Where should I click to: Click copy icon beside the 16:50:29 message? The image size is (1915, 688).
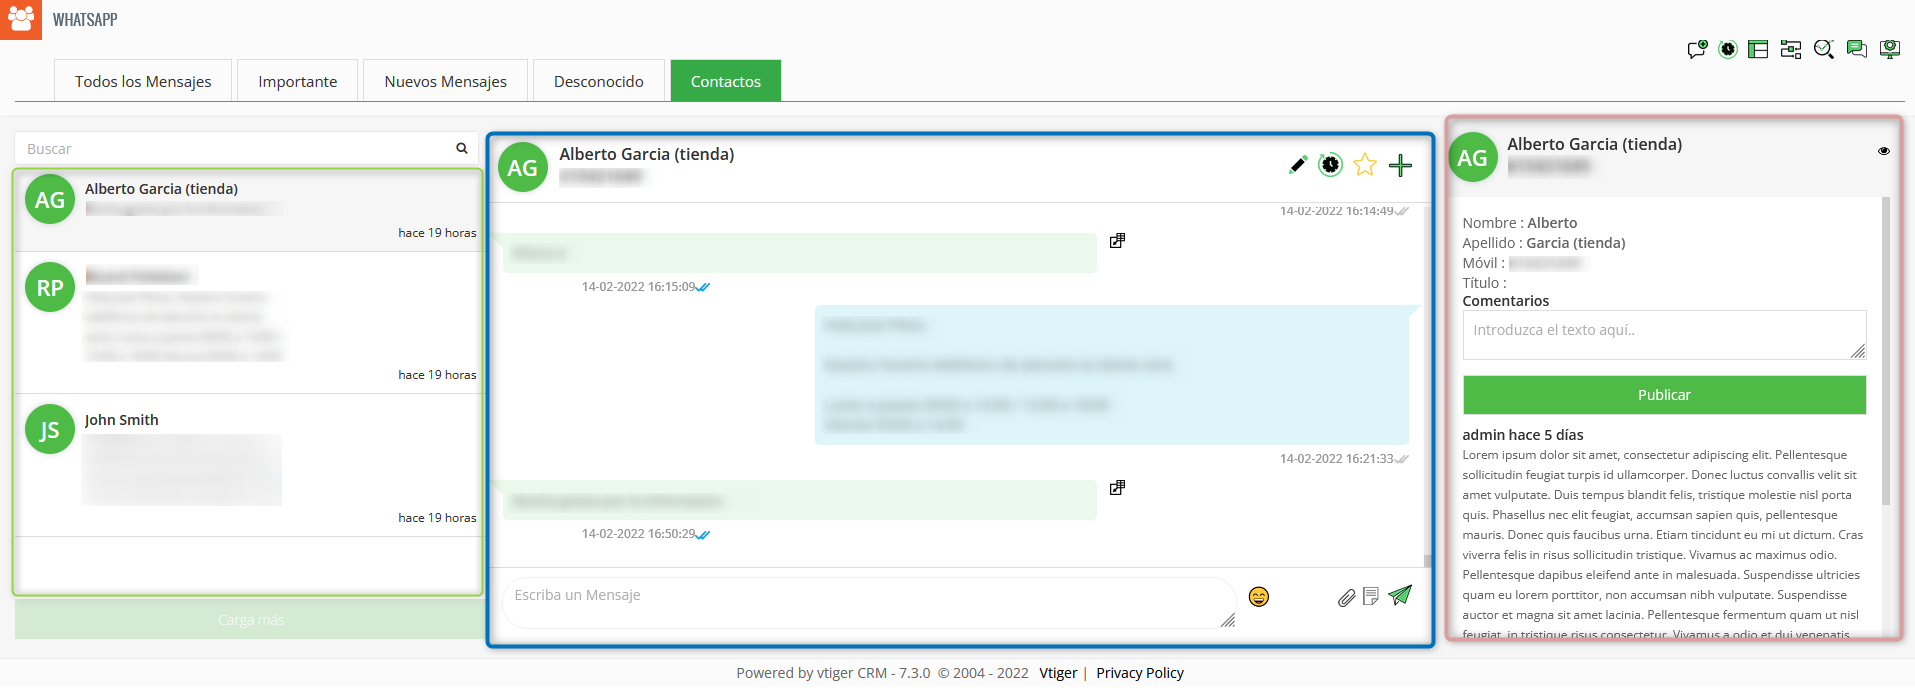1117,488
